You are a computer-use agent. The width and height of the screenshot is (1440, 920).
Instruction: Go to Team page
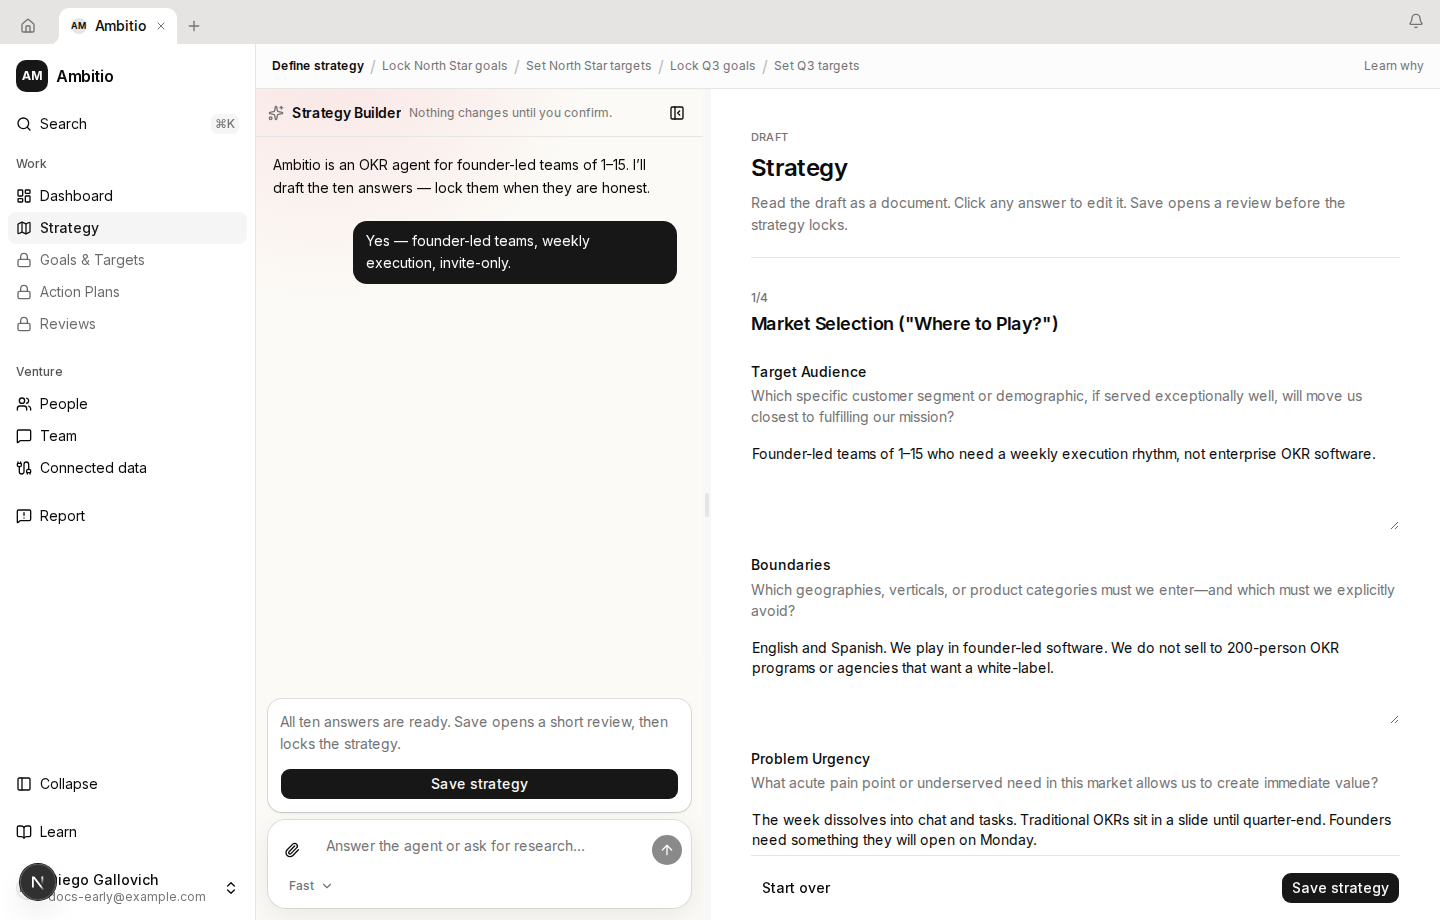(x=127, y=436)
